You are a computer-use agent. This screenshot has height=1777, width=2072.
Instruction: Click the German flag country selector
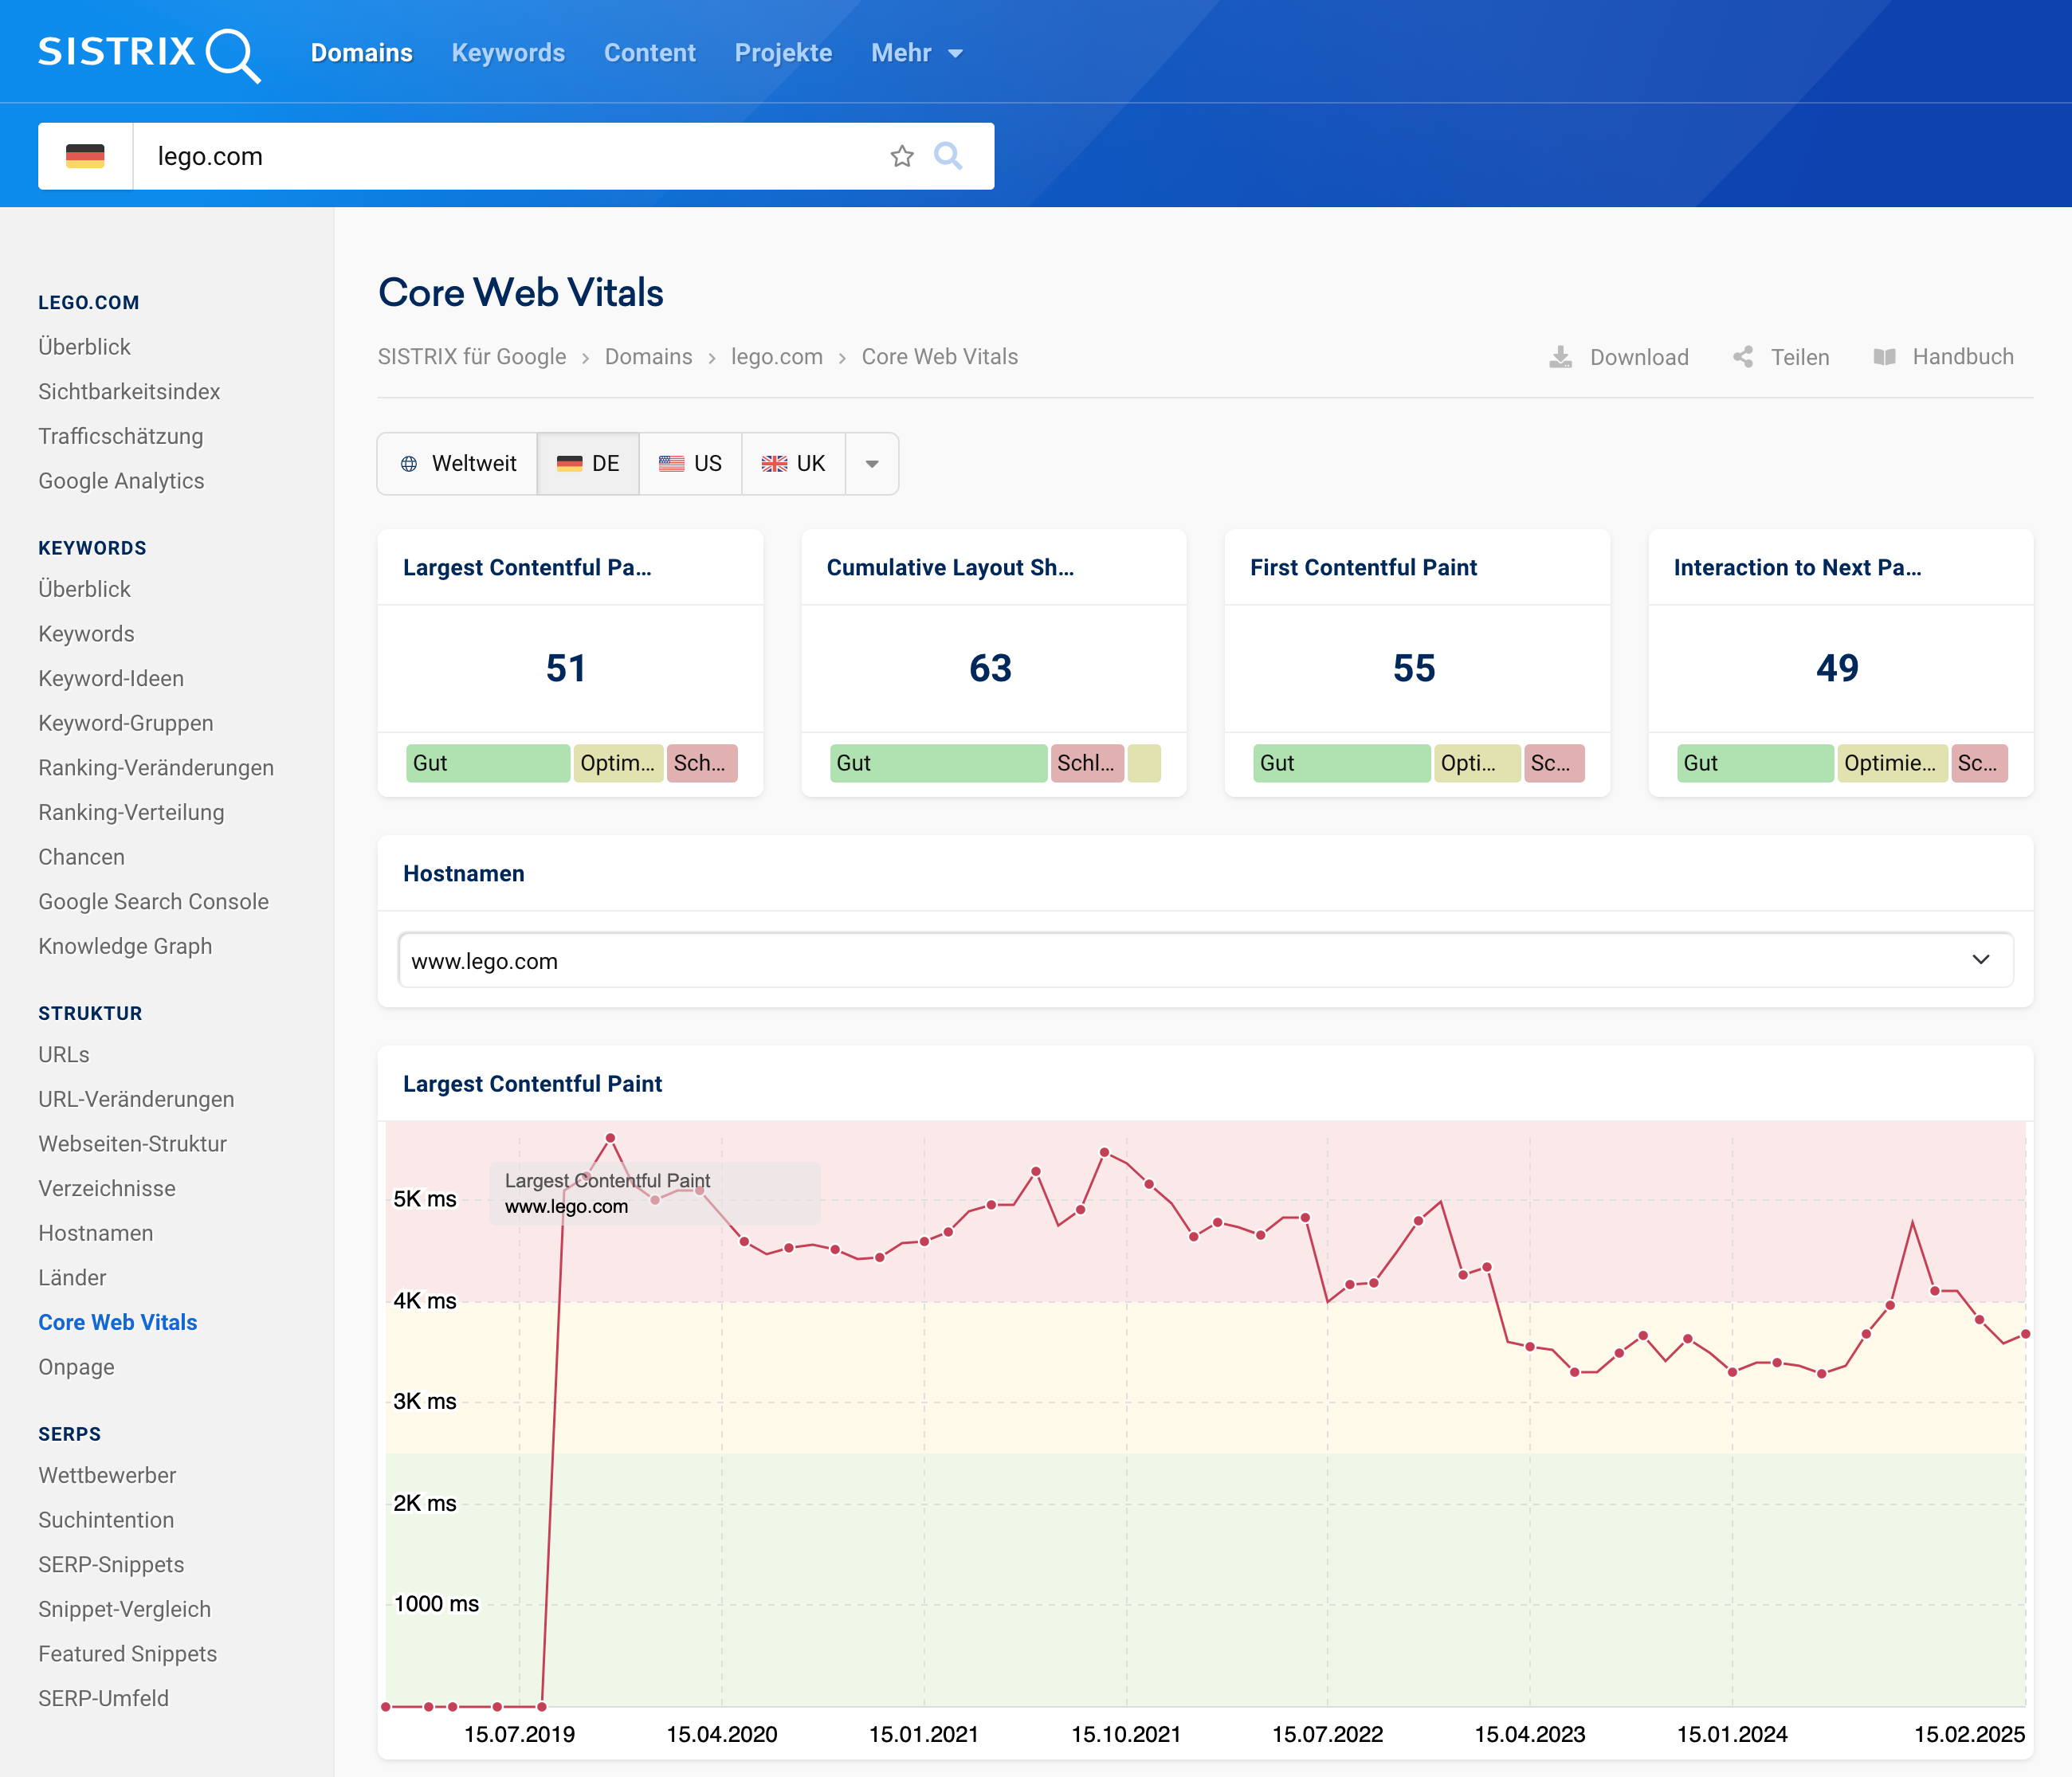85,156
